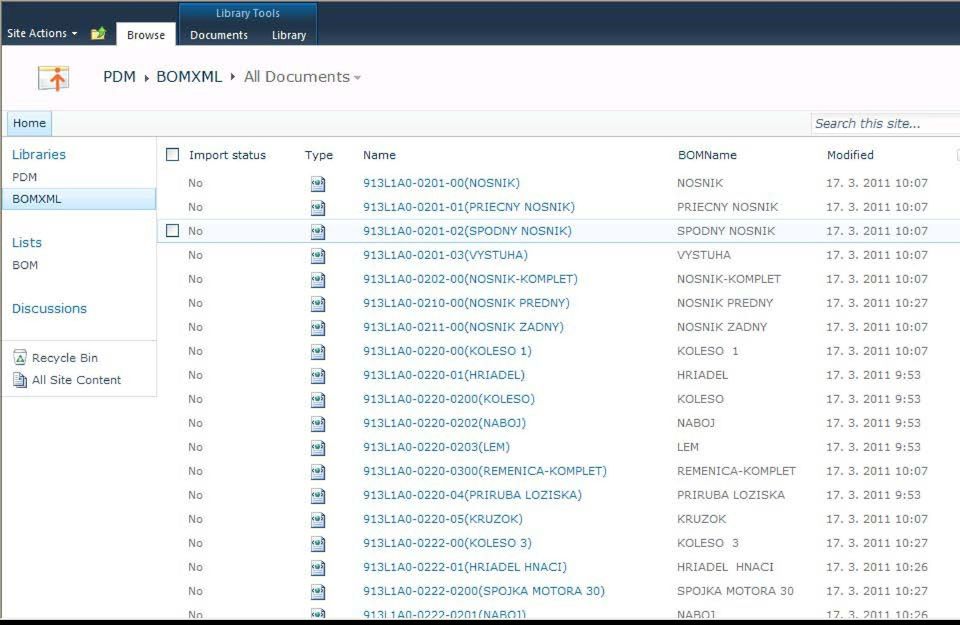960x625 pixels.
Task: Click the site logo icon beside PDM
Action: pos(53,78)
